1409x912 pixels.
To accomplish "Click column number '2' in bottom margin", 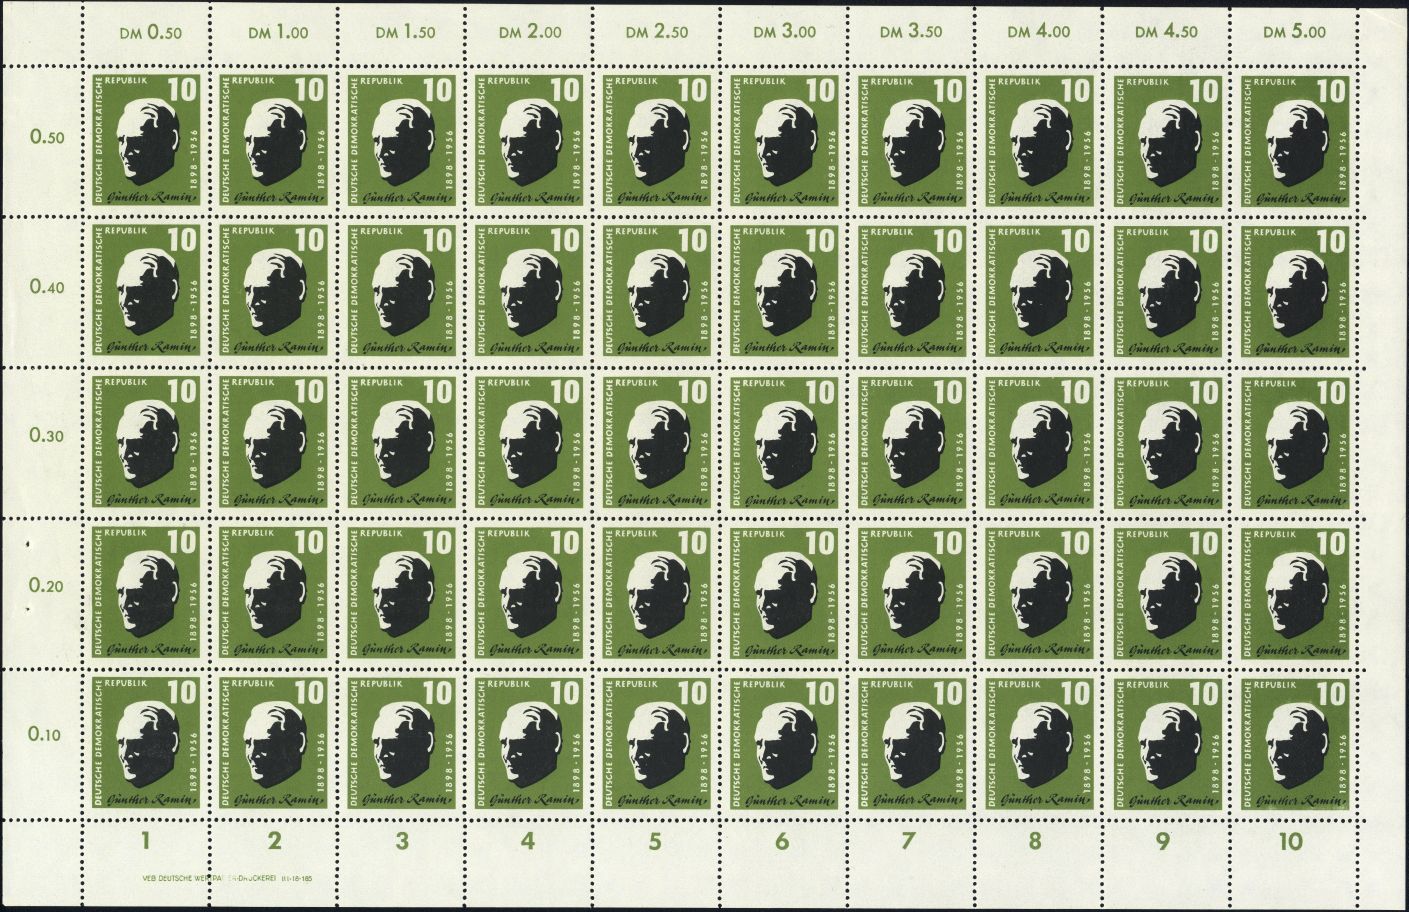I will 275,841.
